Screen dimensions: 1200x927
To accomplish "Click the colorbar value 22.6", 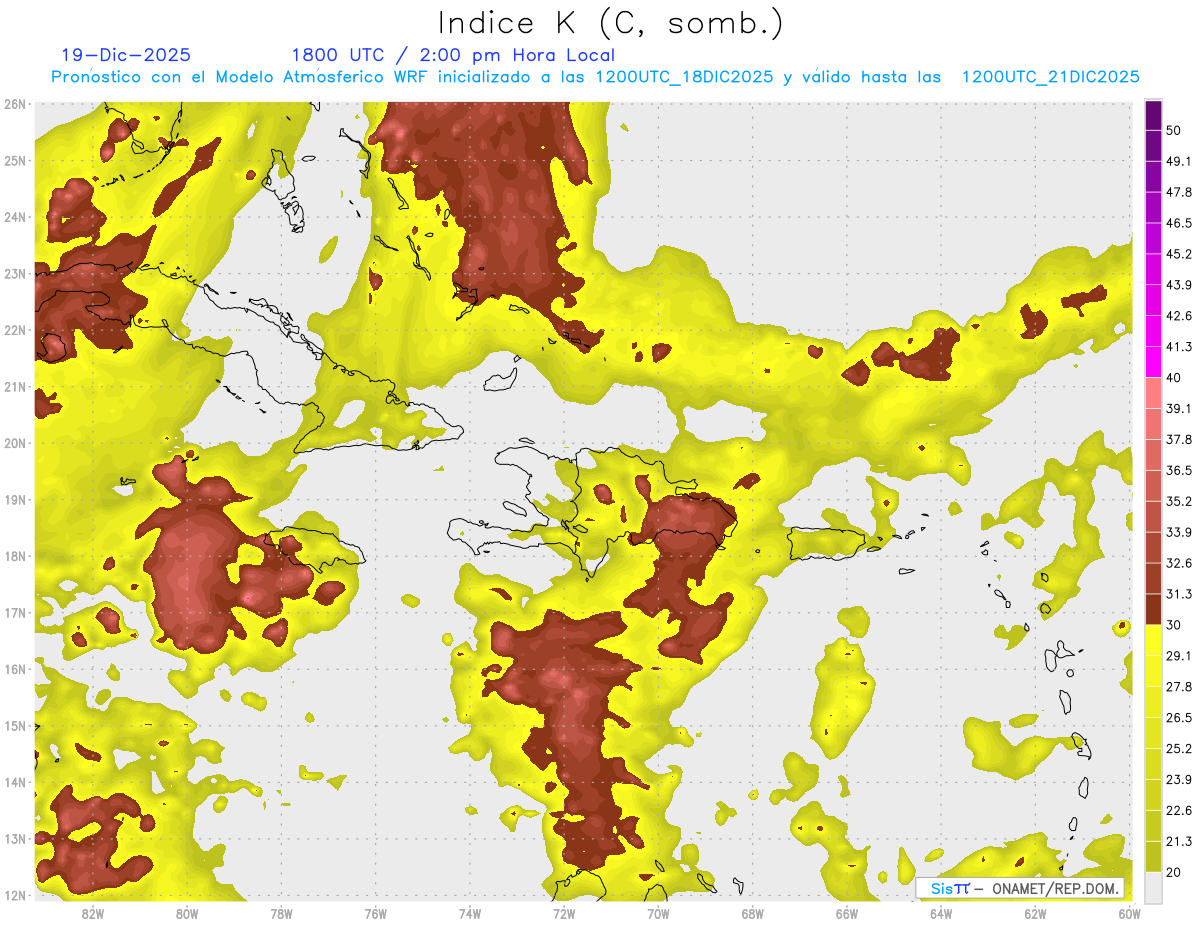I will pyautogui.click(x=1180, y=810).
